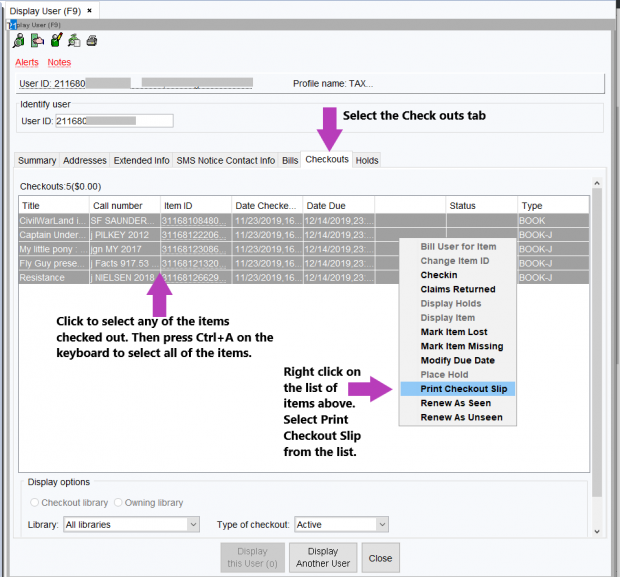Click the Item ID column header
620x577 pixels.
point(196,206)
